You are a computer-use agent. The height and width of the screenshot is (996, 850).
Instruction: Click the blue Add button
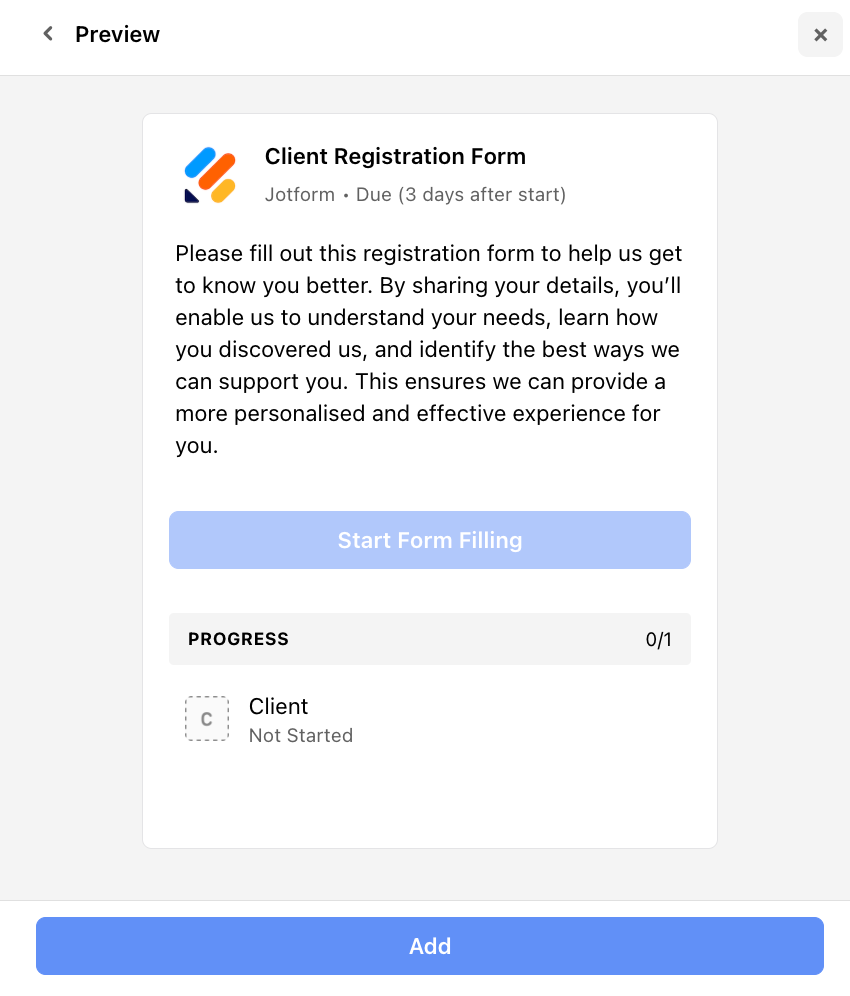click(x=430, y=946)
